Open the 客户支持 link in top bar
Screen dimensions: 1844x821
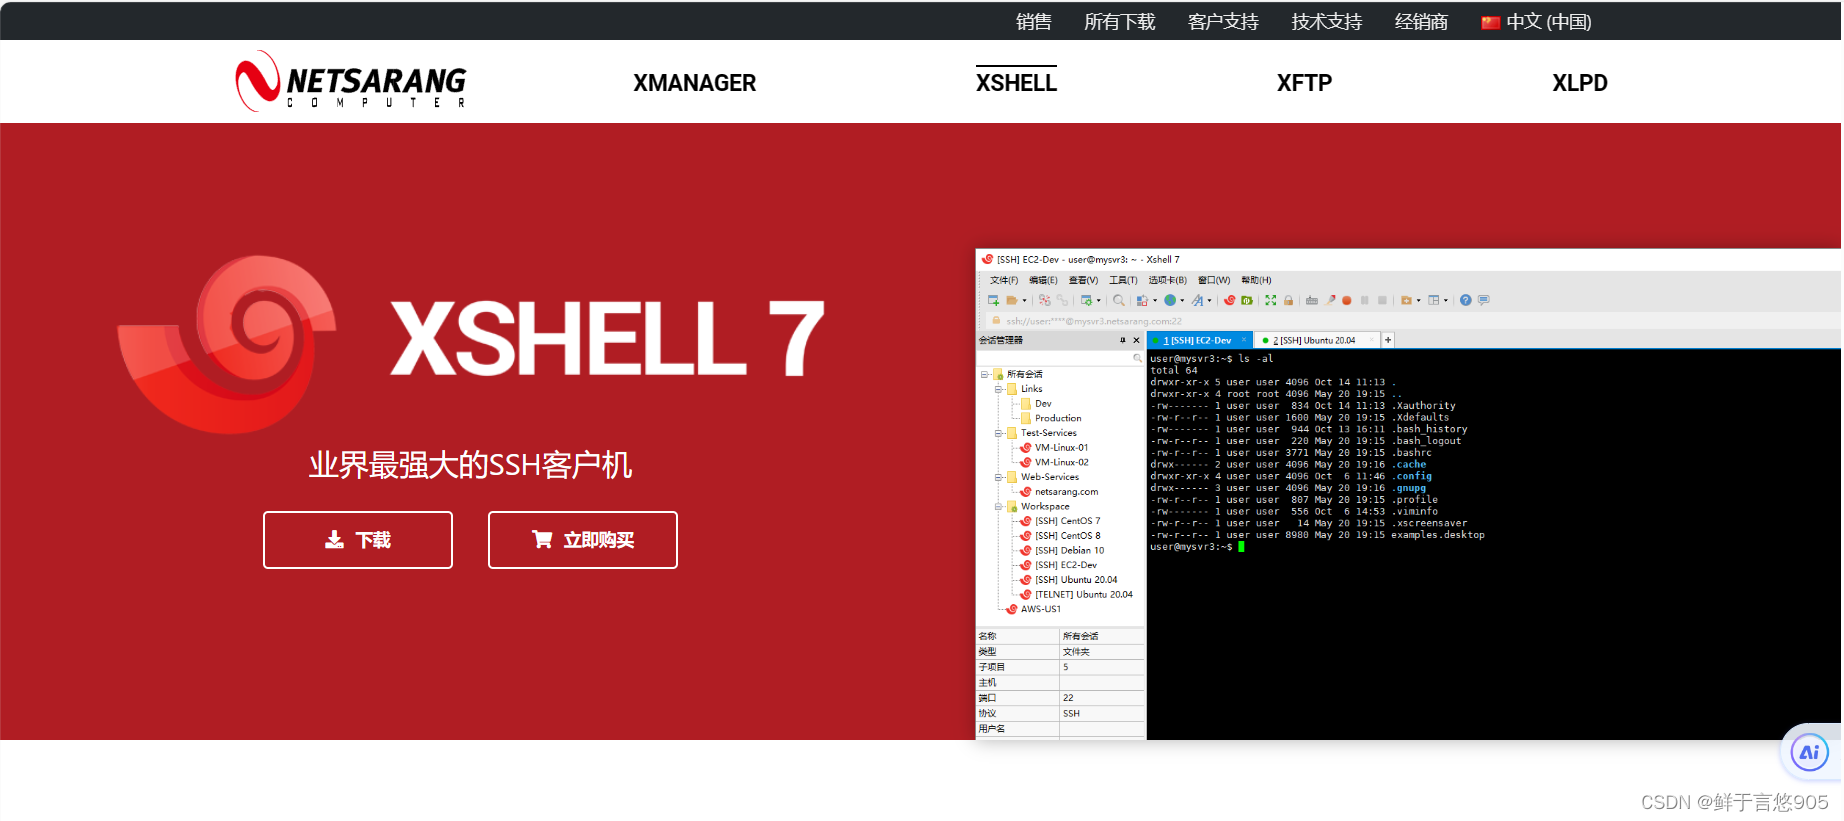click(x=1223, y=22)
